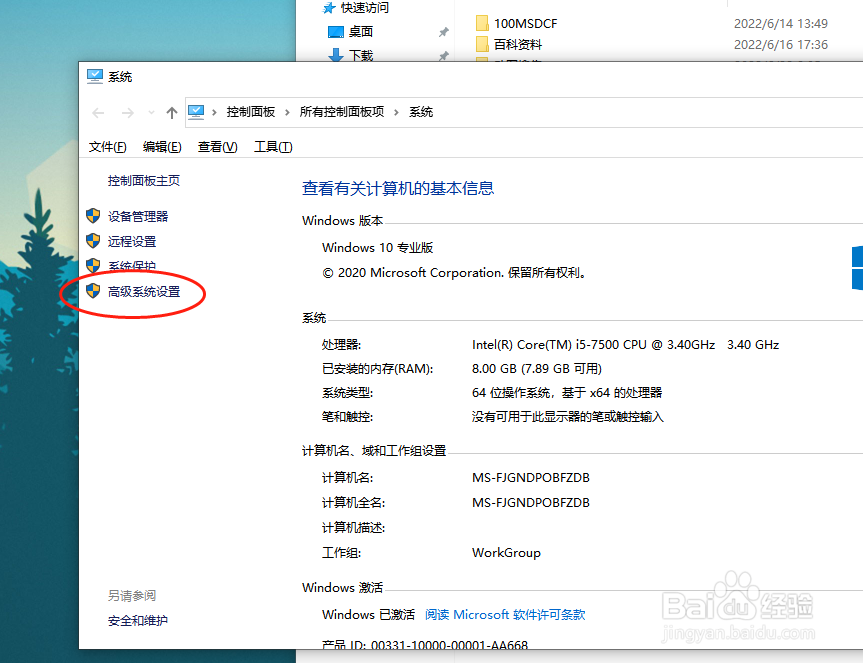Click the WorkGroup value
Image resolution: width=863 pixels, height=663 pixels.
(506, 553)
